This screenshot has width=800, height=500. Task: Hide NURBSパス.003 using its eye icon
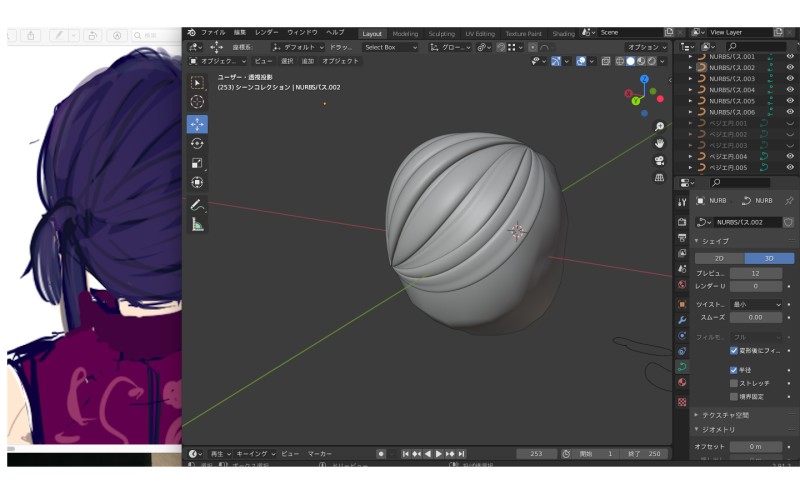(790, 79)
